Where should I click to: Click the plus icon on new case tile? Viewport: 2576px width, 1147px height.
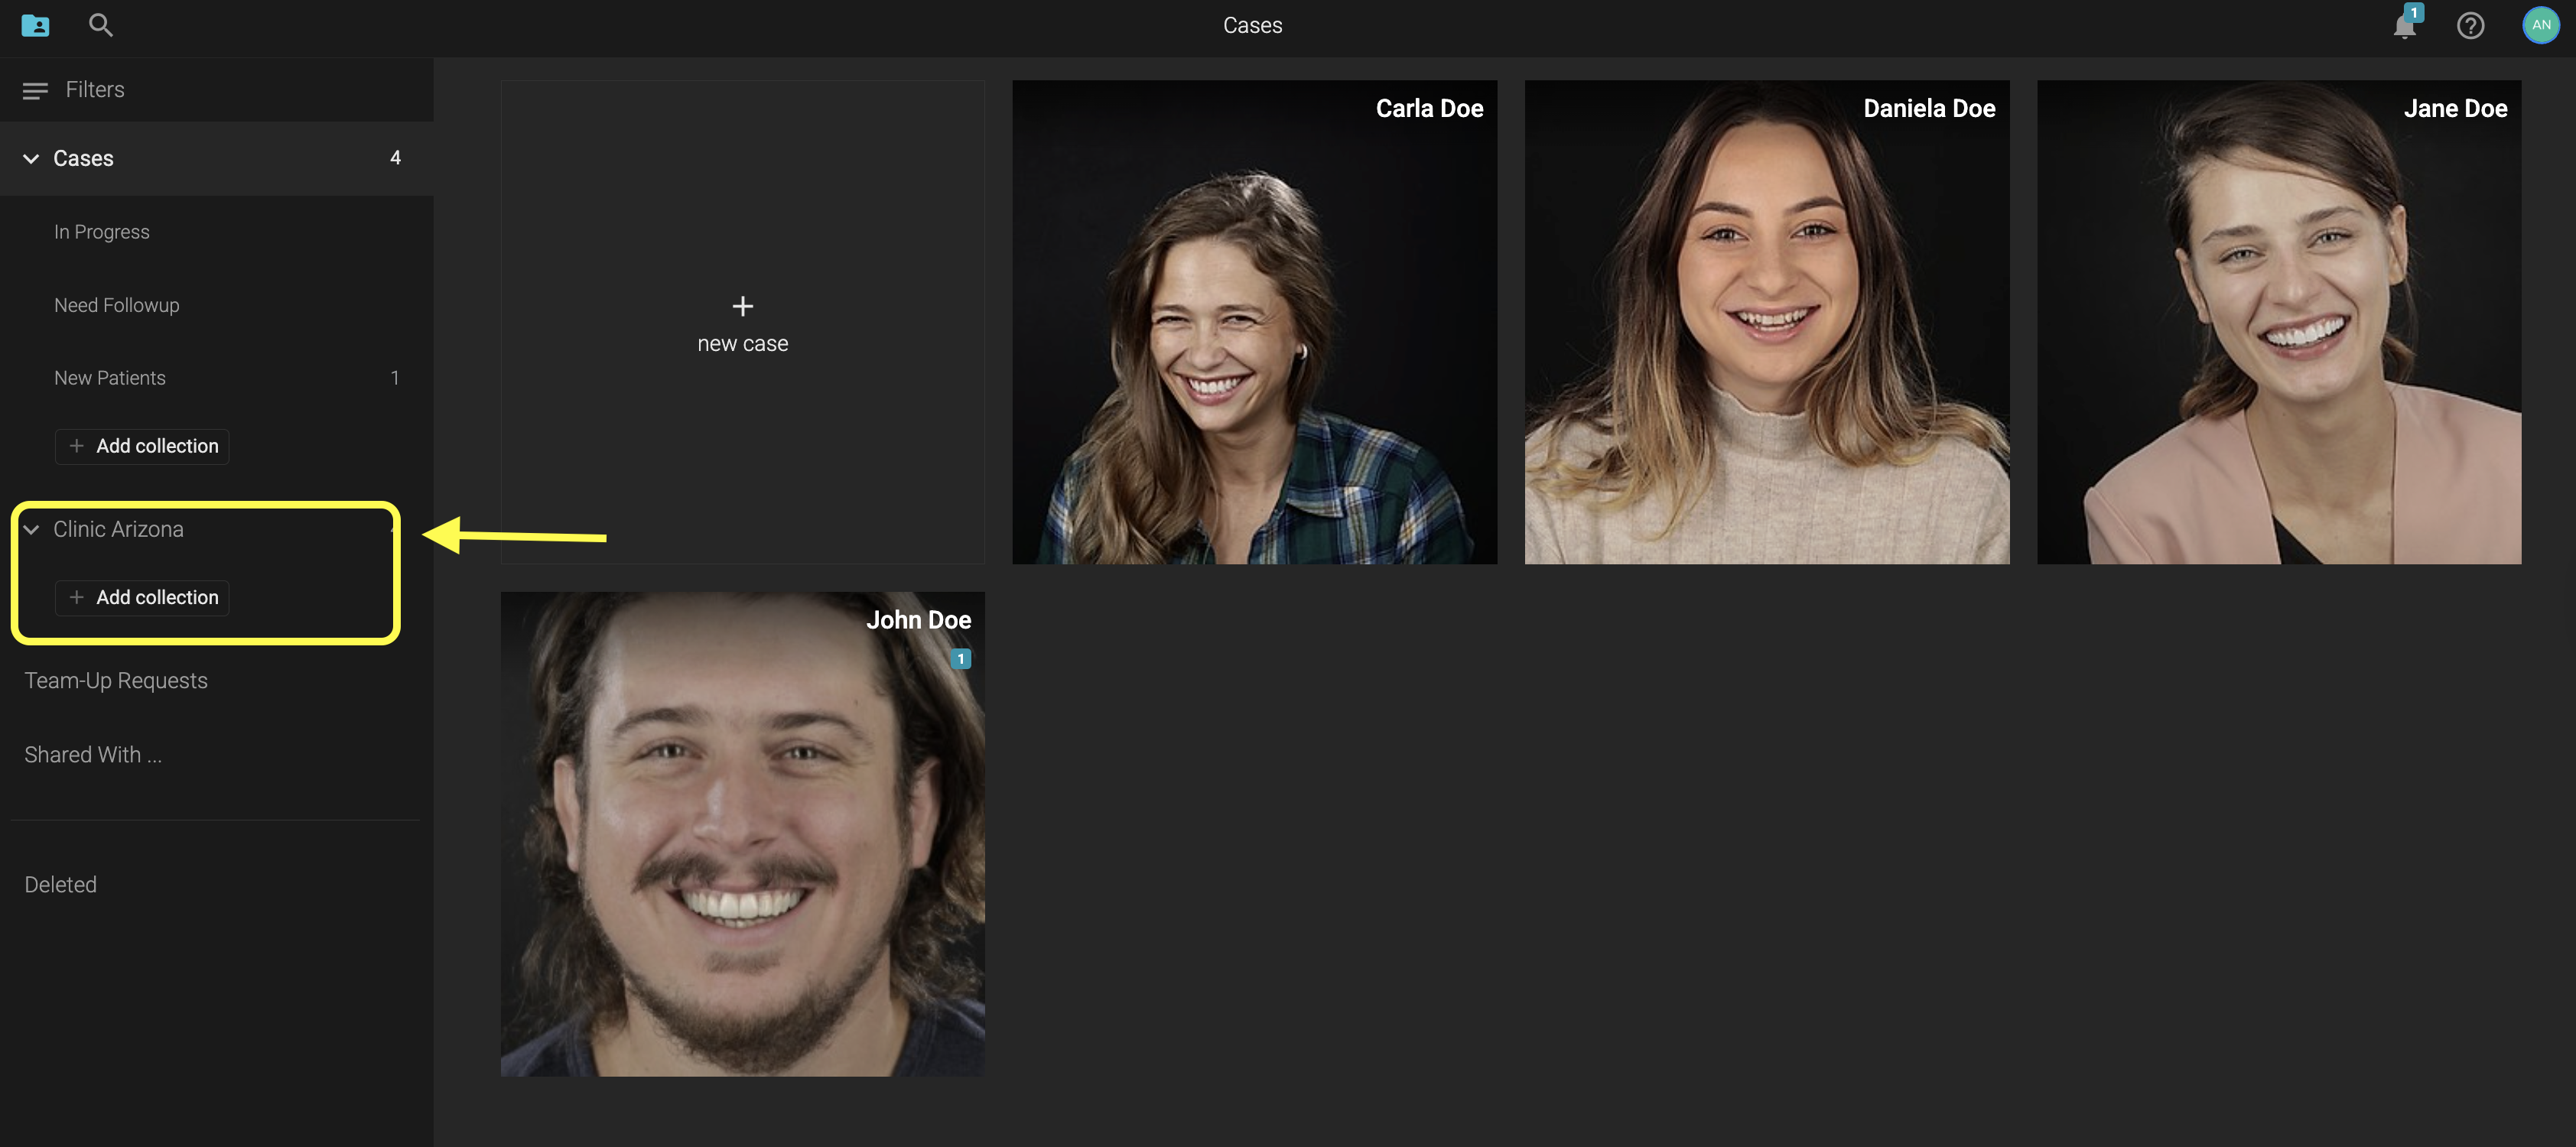click(742, 306)
